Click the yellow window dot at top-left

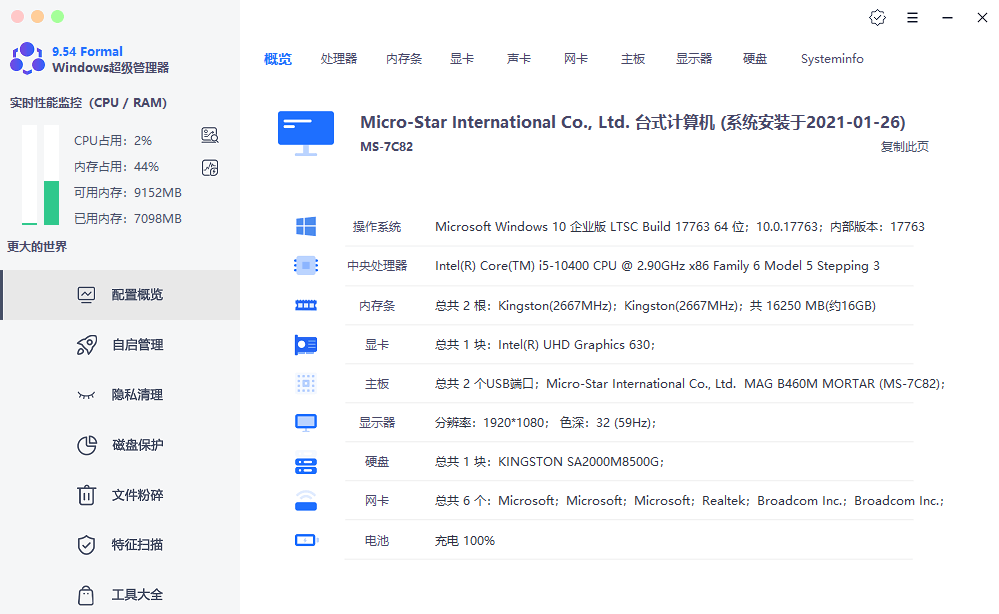coord(38,17)
